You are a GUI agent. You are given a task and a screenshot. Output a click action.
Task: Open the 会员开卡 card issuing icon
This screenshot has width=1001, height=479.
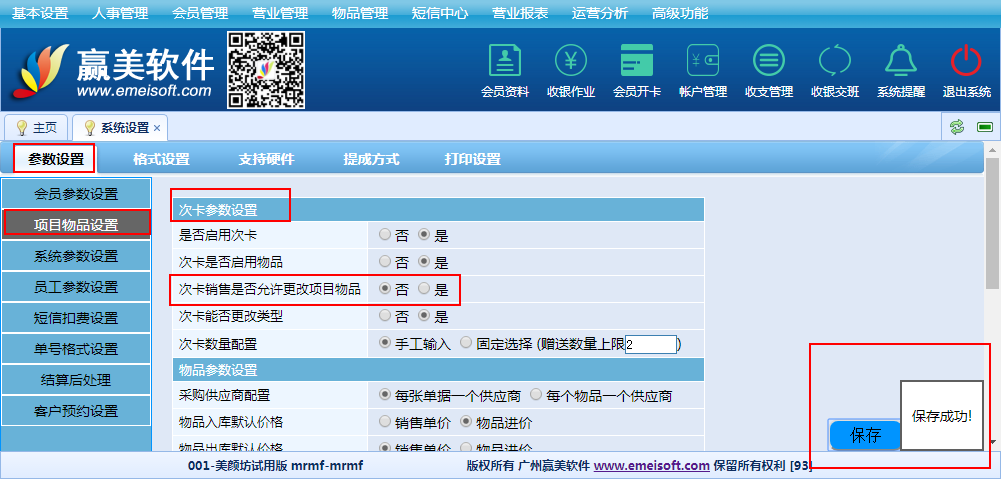[637, 62]
